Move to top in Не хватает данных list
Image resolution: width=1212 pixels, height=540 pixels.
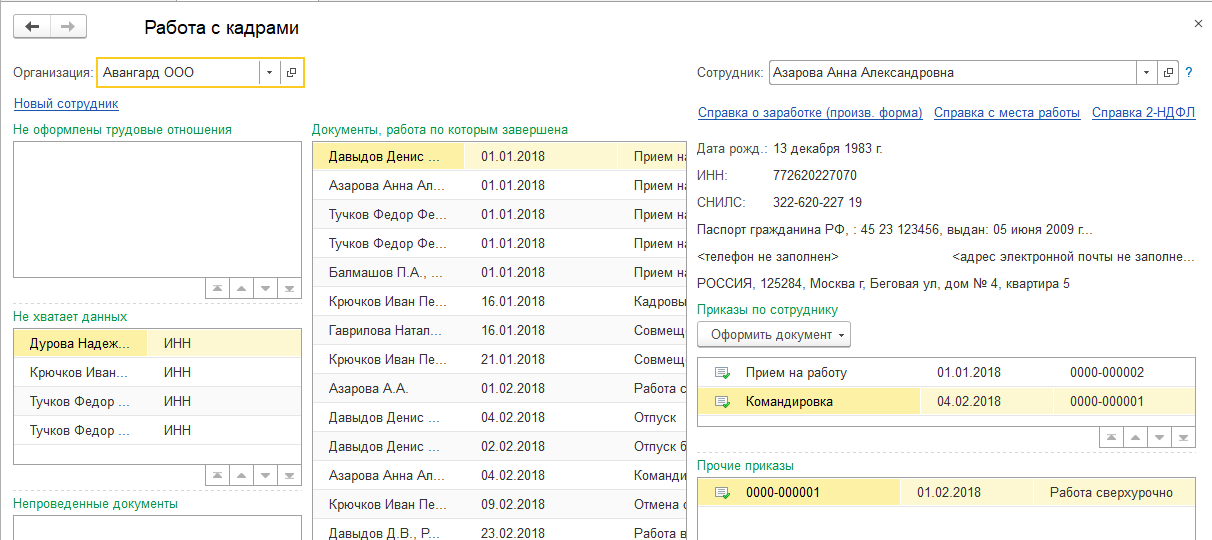(217, 475)
